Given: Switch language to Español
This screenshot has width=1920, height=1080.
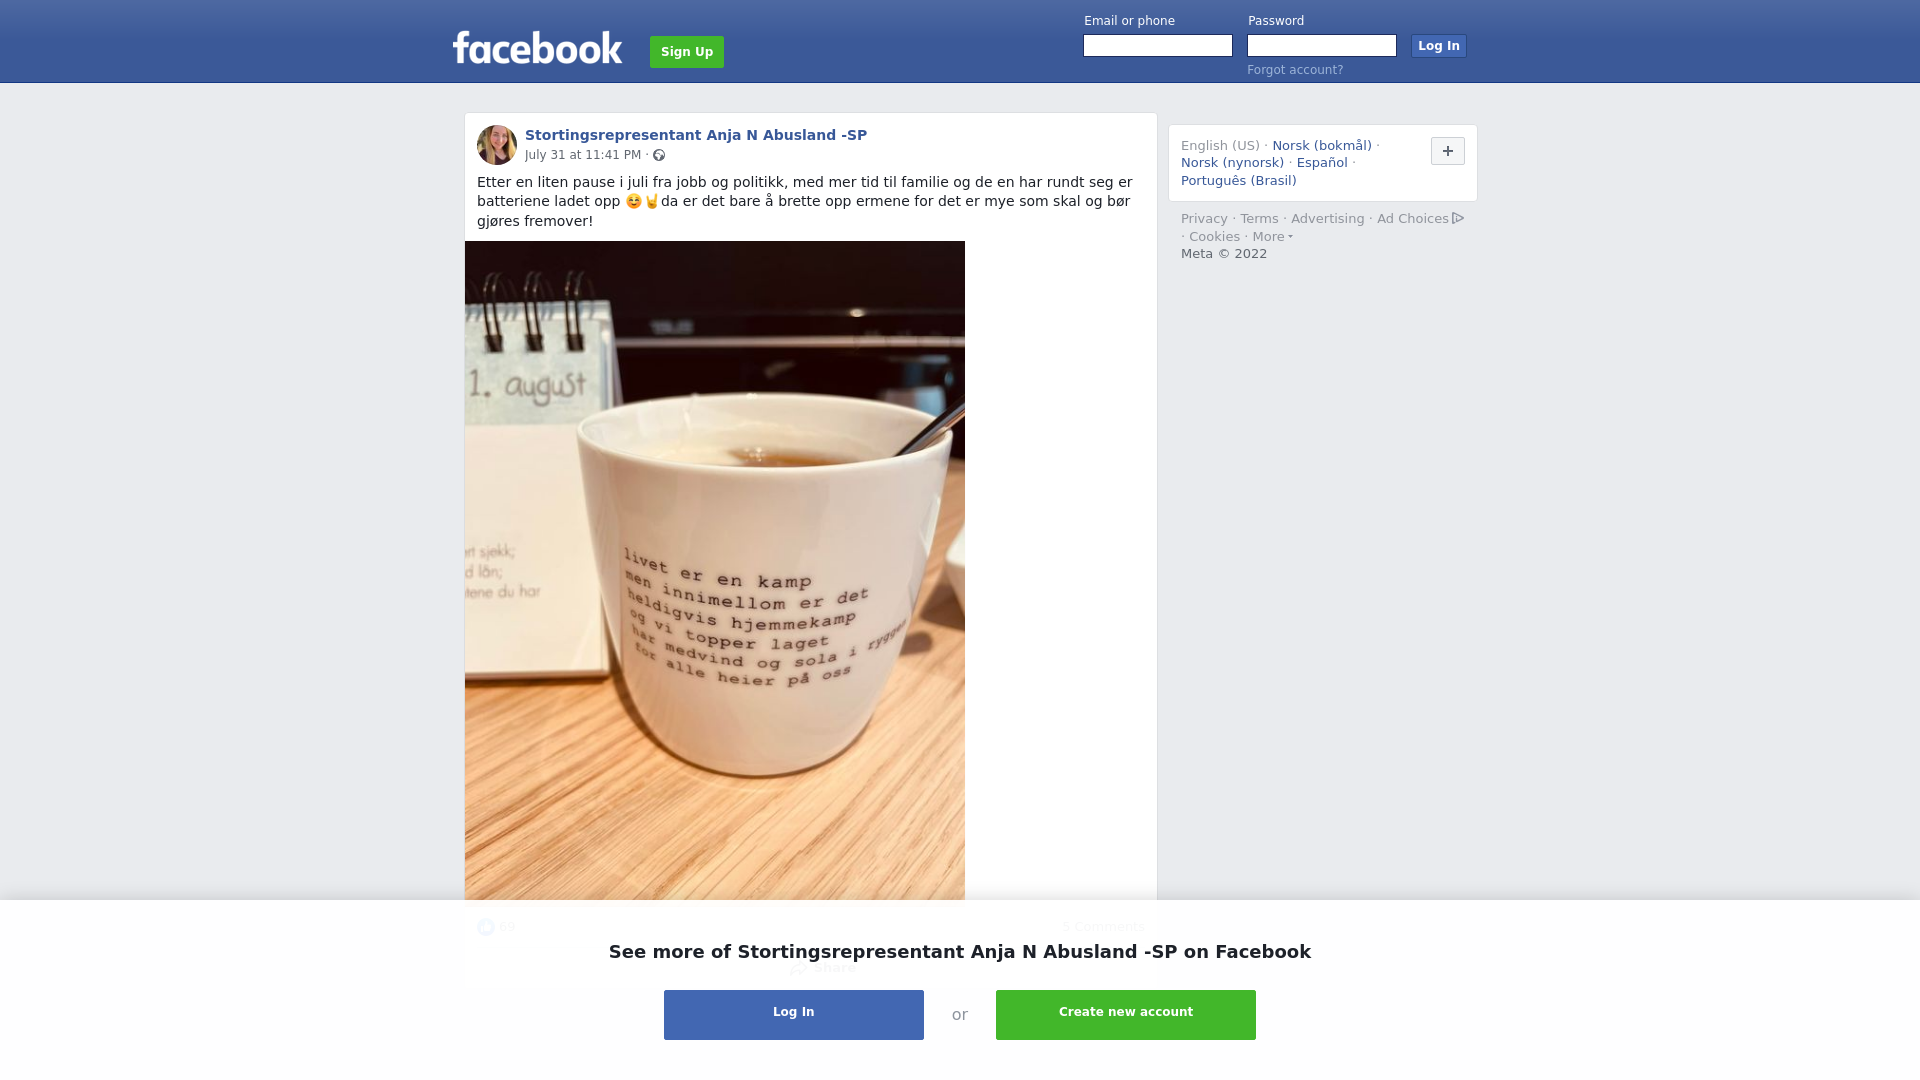Looking at the screenshot, I should [x=1322, y=163].
